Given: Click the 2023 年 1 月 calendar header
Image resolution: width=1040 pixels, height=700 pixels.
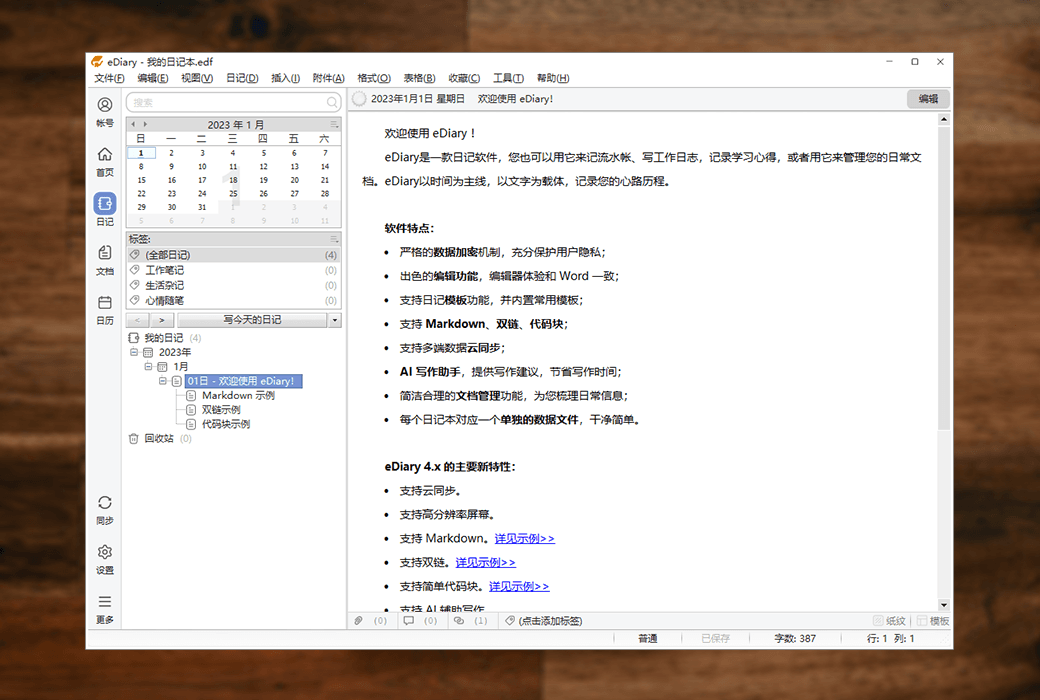Looking at the screenshot, I should [236, 125].
